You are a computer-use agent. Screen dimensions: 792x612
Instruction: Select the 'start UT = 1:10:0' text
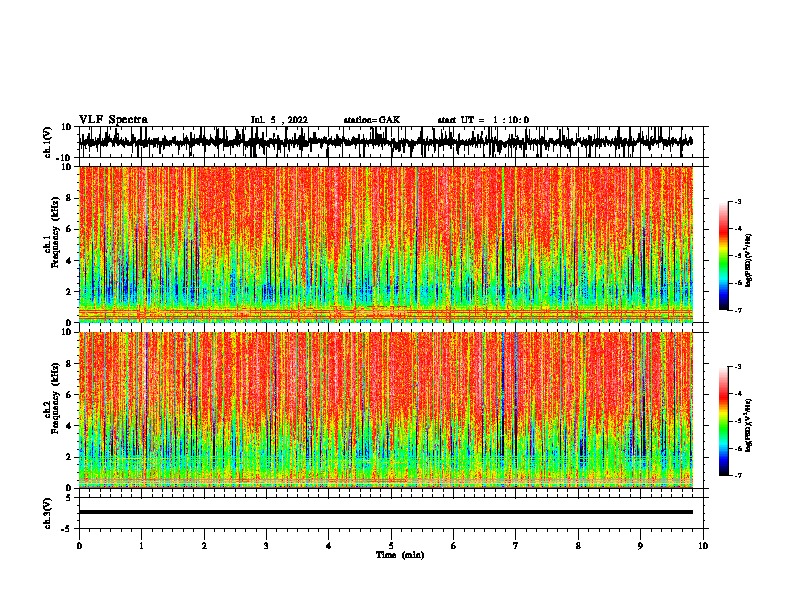point(483,120)
